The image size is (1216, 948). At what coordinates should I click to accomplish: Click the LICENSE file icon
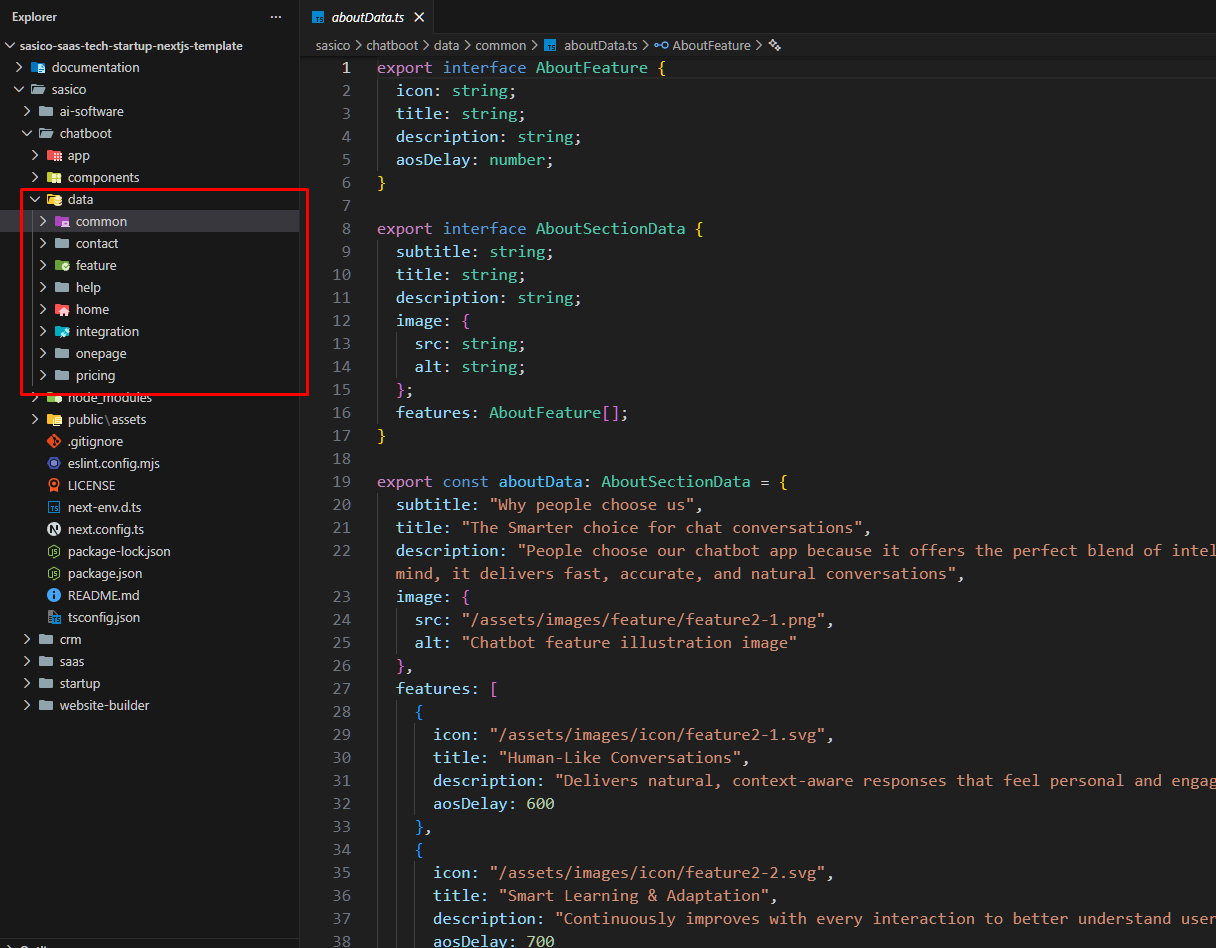(x=55, y=485)
